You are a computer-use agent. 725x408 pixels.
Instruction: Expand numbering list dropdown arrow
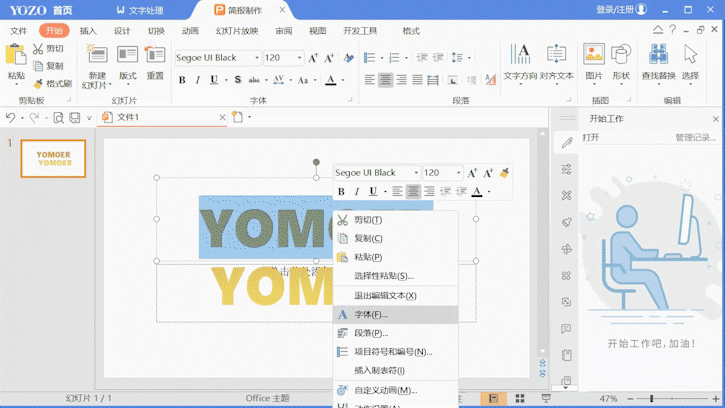coord(406,58)
